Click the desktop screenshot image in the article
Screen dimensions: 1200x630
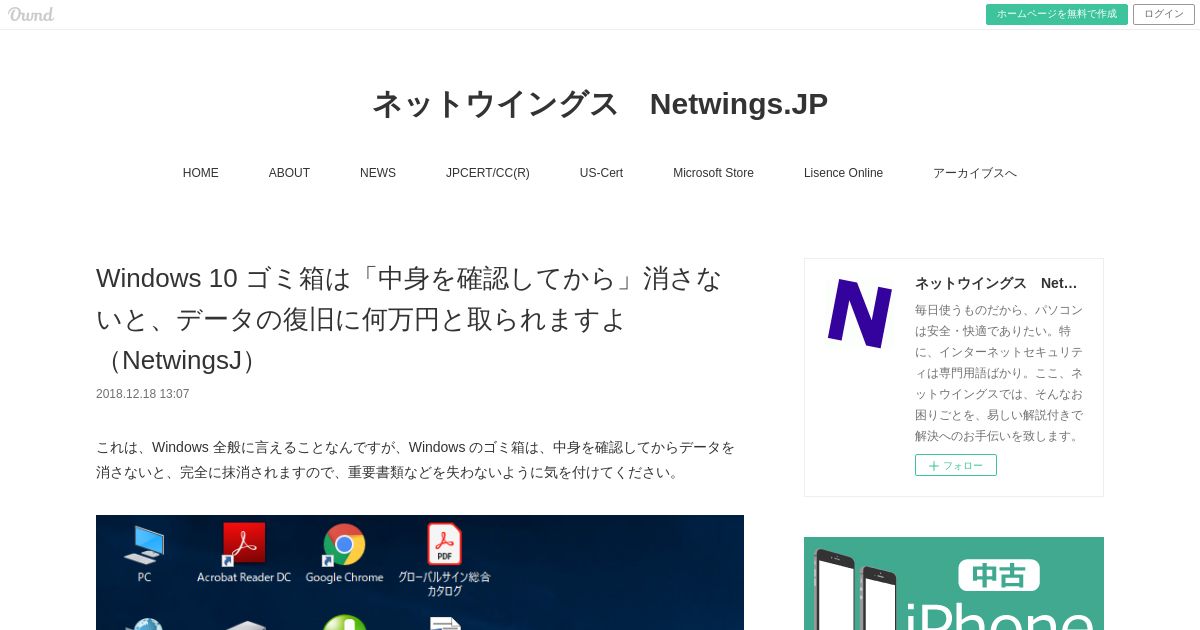pyautogui.click(x=420, y=573)
